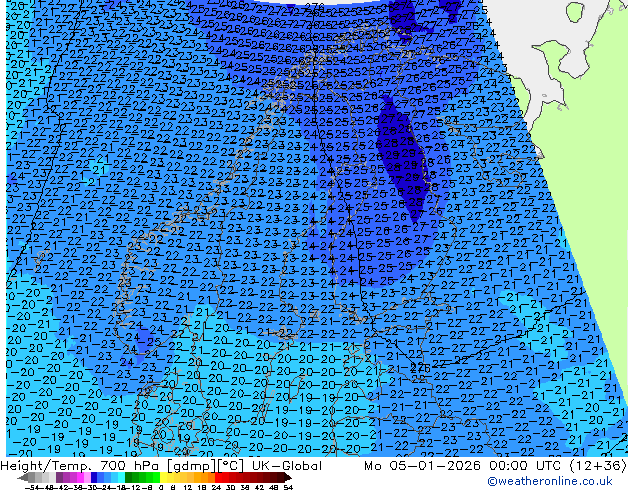Select the purple -42 legend color
Image resolution: width=634 pixels, height=490 pixels.
[x=59, y=477]
